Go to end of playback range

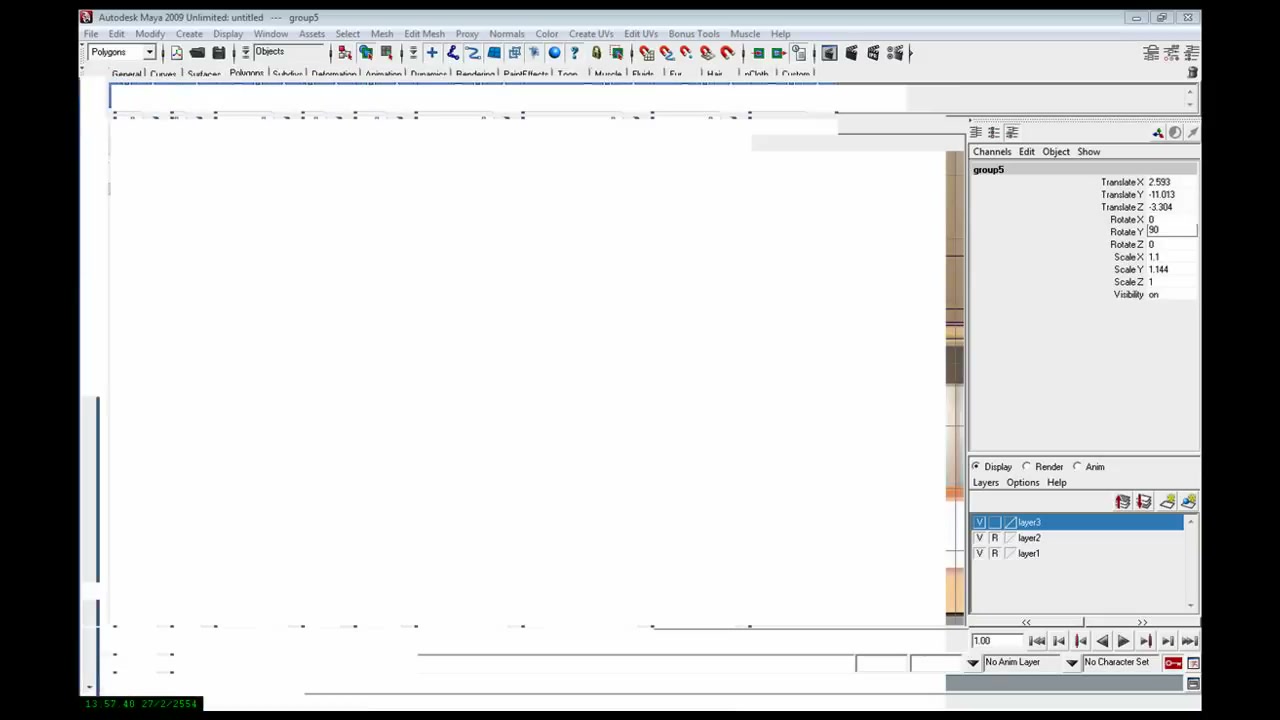(x=1189, y=641)
